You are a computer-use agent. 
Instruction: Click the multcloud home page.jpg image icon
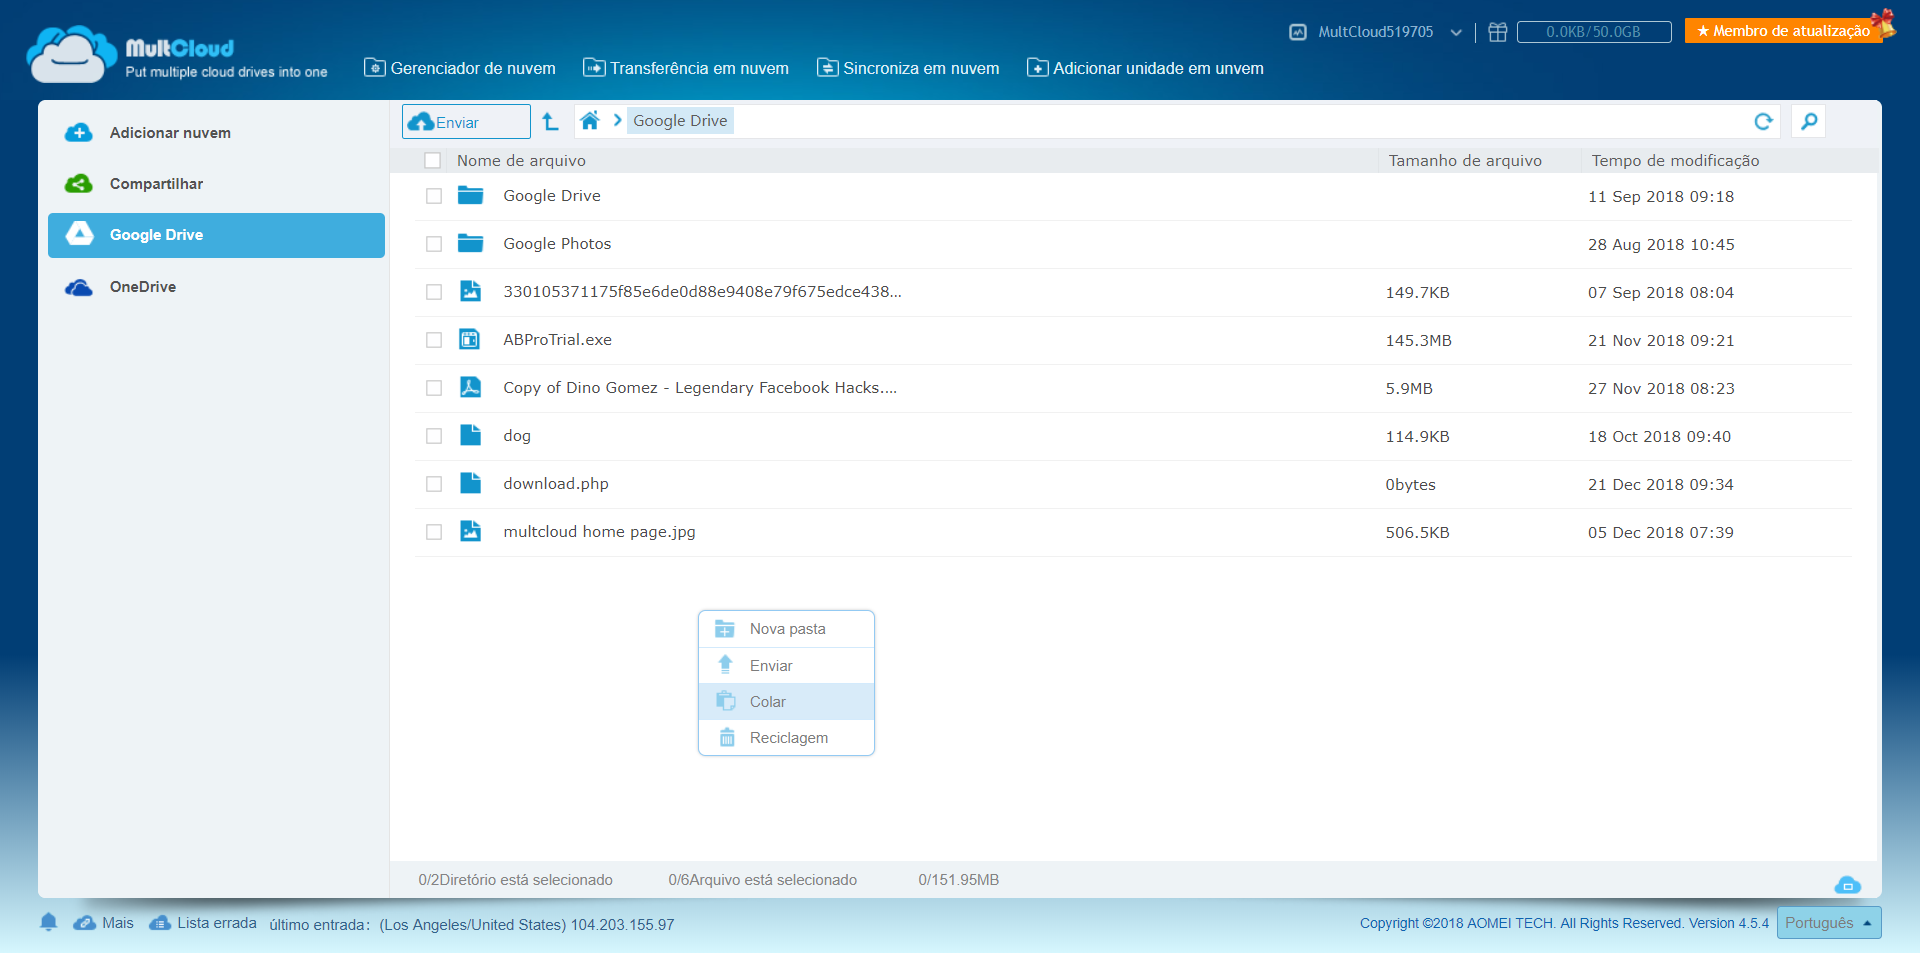(470, 531)
